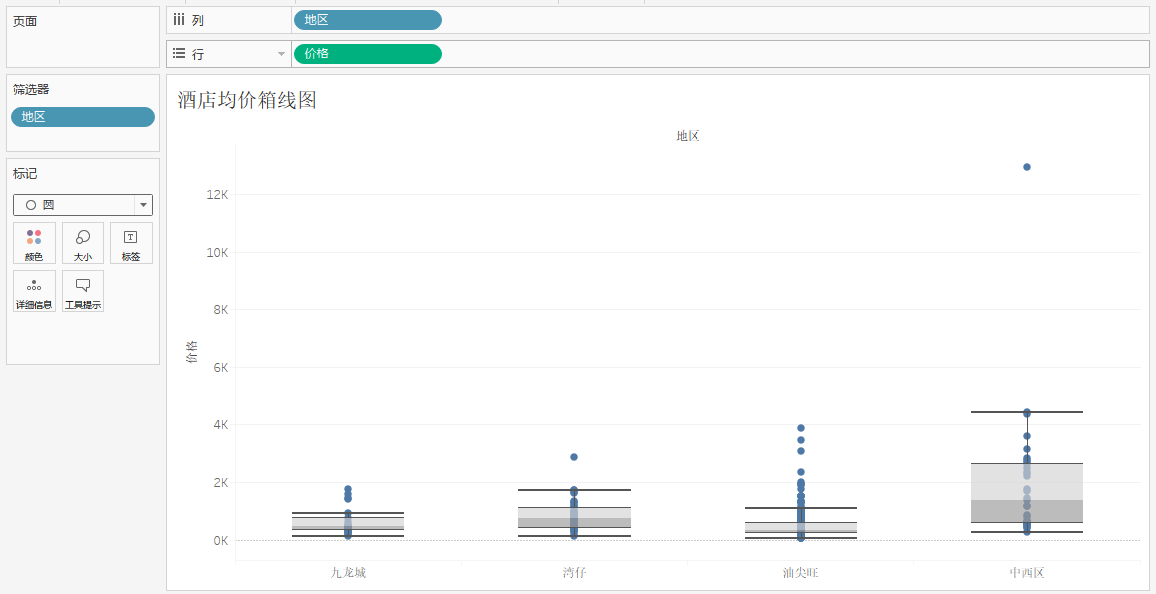The height and width of the screenshot is (594, 1156).
Task: Select the 地区 filter pill in 筛选器
Action: coord(83,116)
